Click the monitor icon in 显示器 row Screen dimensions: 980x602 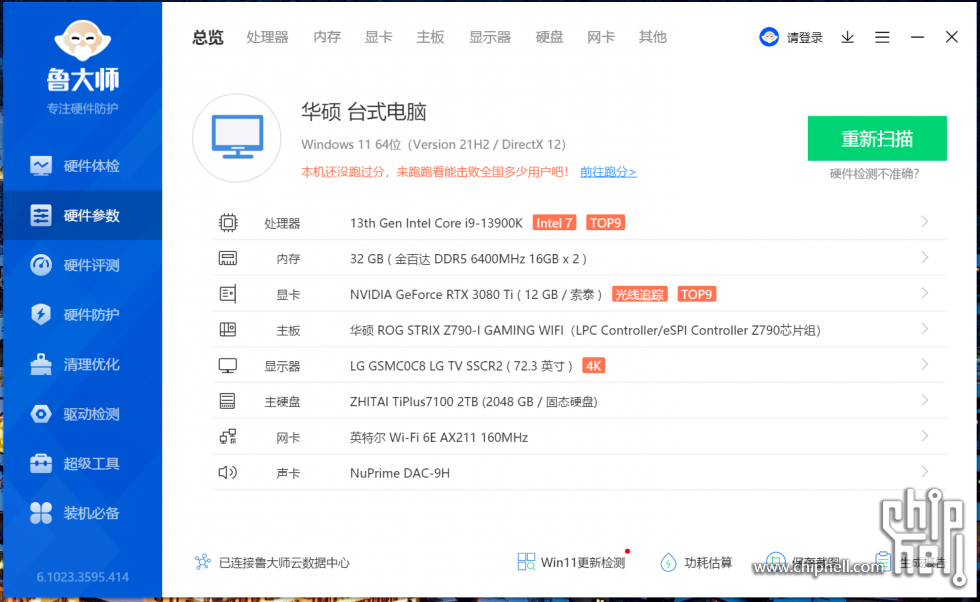click(x=228, y=366)
